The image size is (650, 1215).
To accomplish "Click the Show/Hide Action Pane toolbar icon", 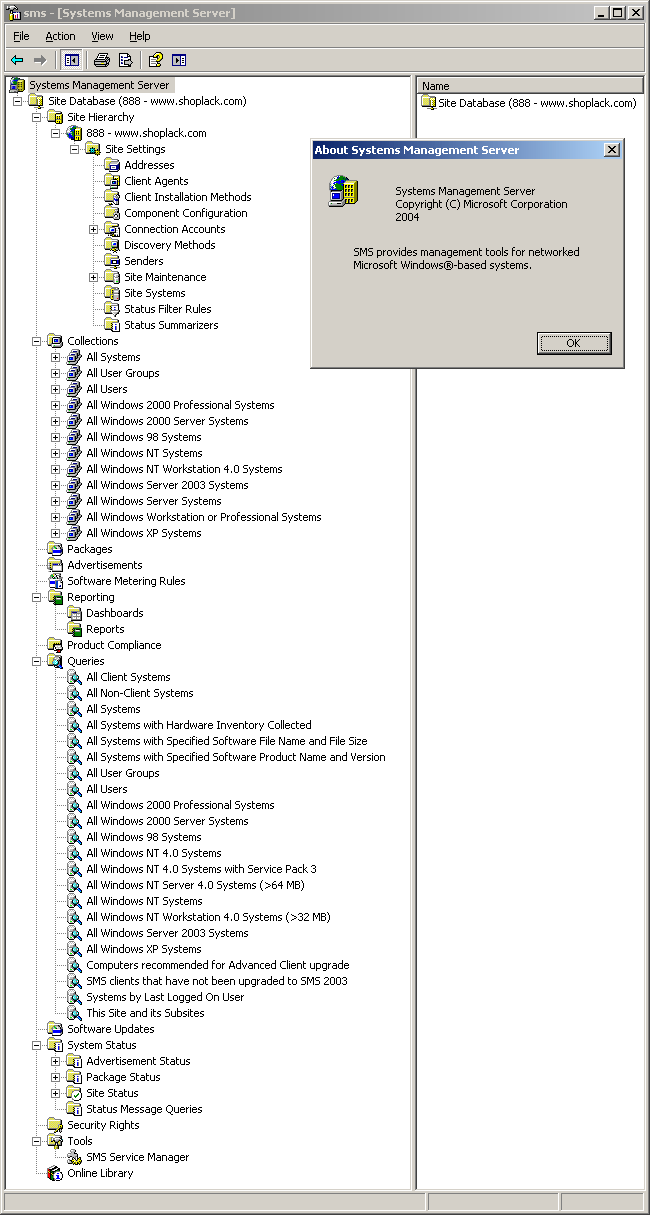I will click(x=179, y=60).
